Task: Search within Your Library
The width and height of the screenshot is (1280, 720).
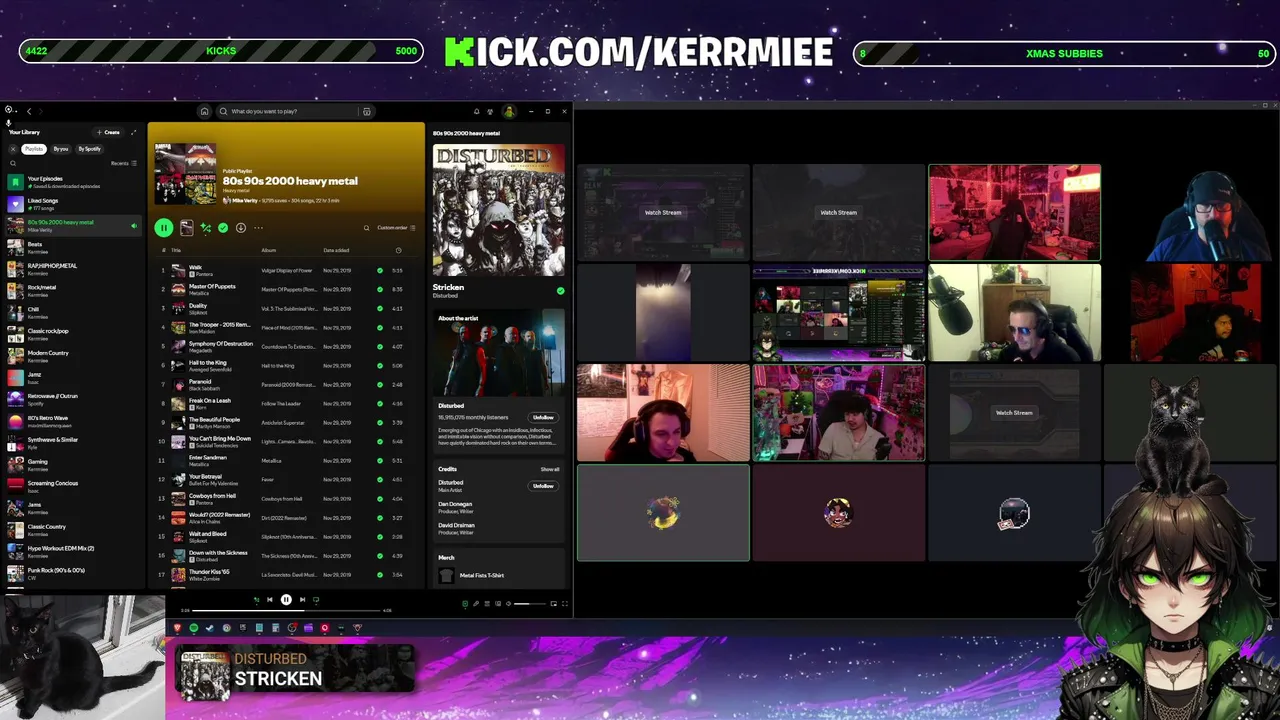Action: [13, 163]
